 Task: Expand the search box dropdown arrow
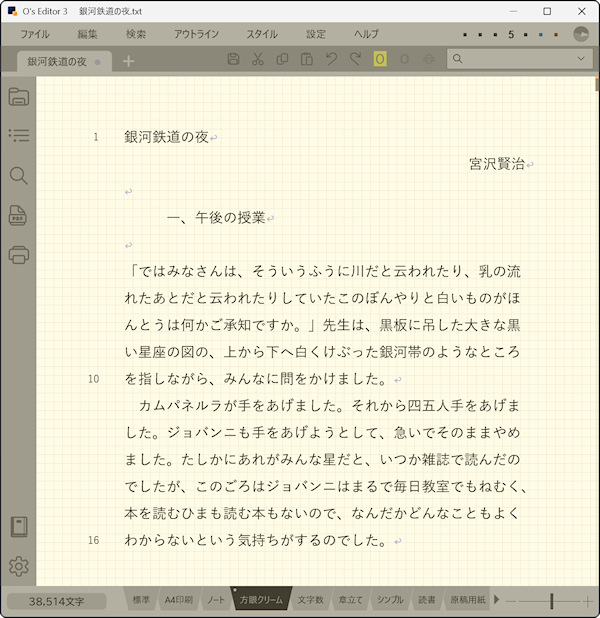(x=581, y=60)
